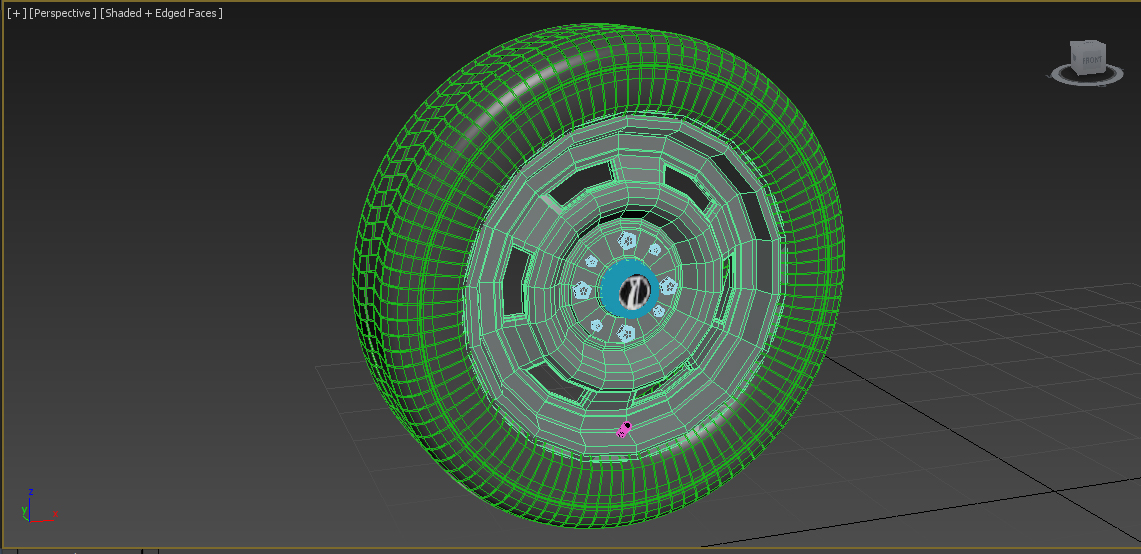Click the chrome center emblem on hub
The height and width of the screenshot is (554, 1141).
point(634,291)
